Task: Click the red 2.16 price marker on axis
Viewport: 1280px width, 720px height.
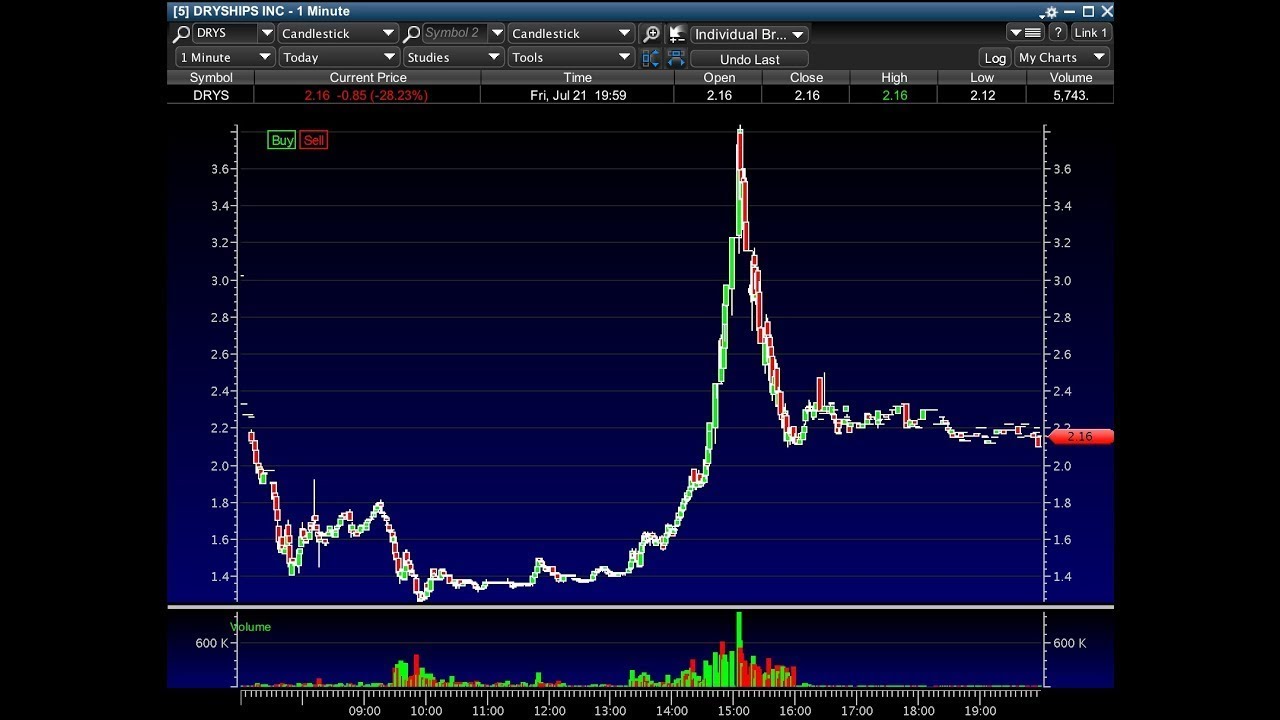Action: pyautogui.click(x=1080, y=437)
